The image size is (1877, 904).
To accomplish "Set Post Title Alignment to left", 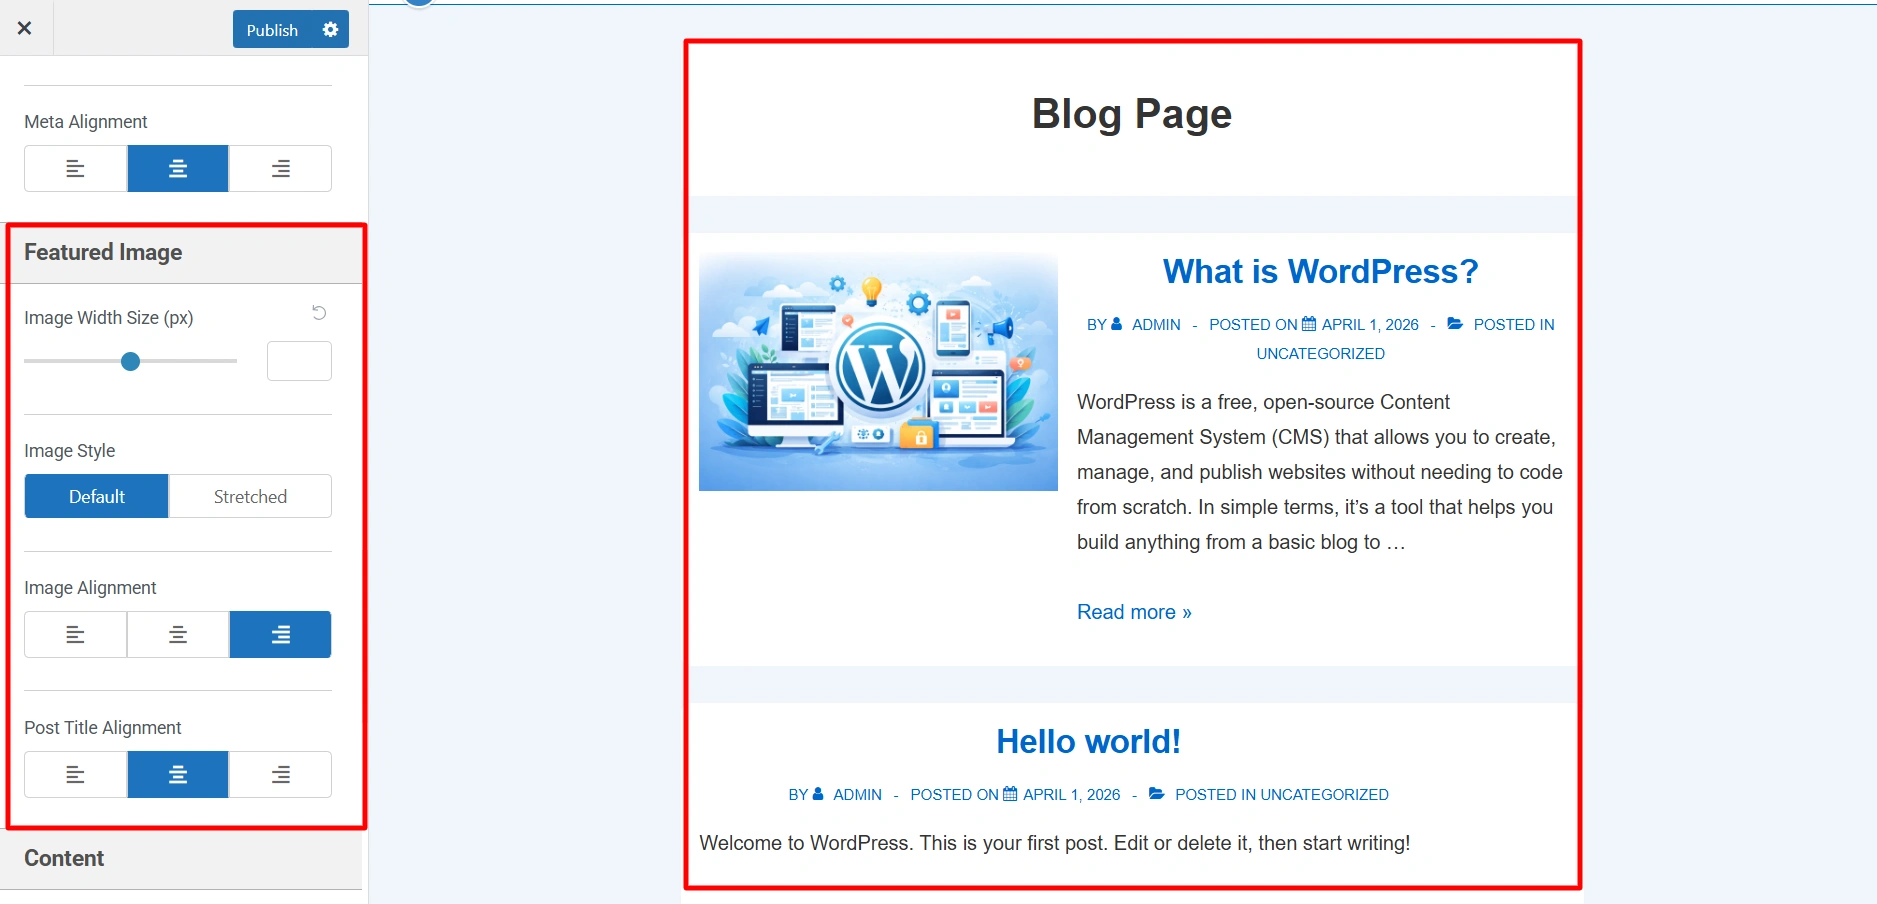I will [76, 775].
